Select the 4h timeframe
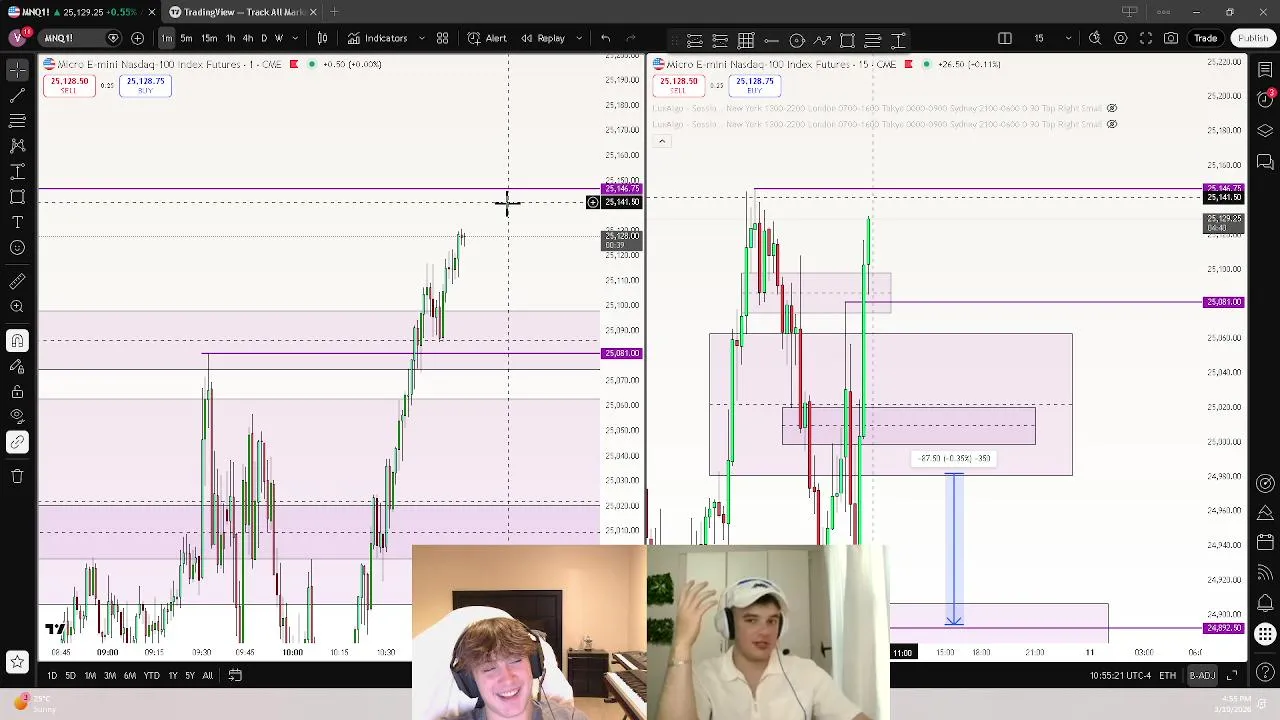 247,38
